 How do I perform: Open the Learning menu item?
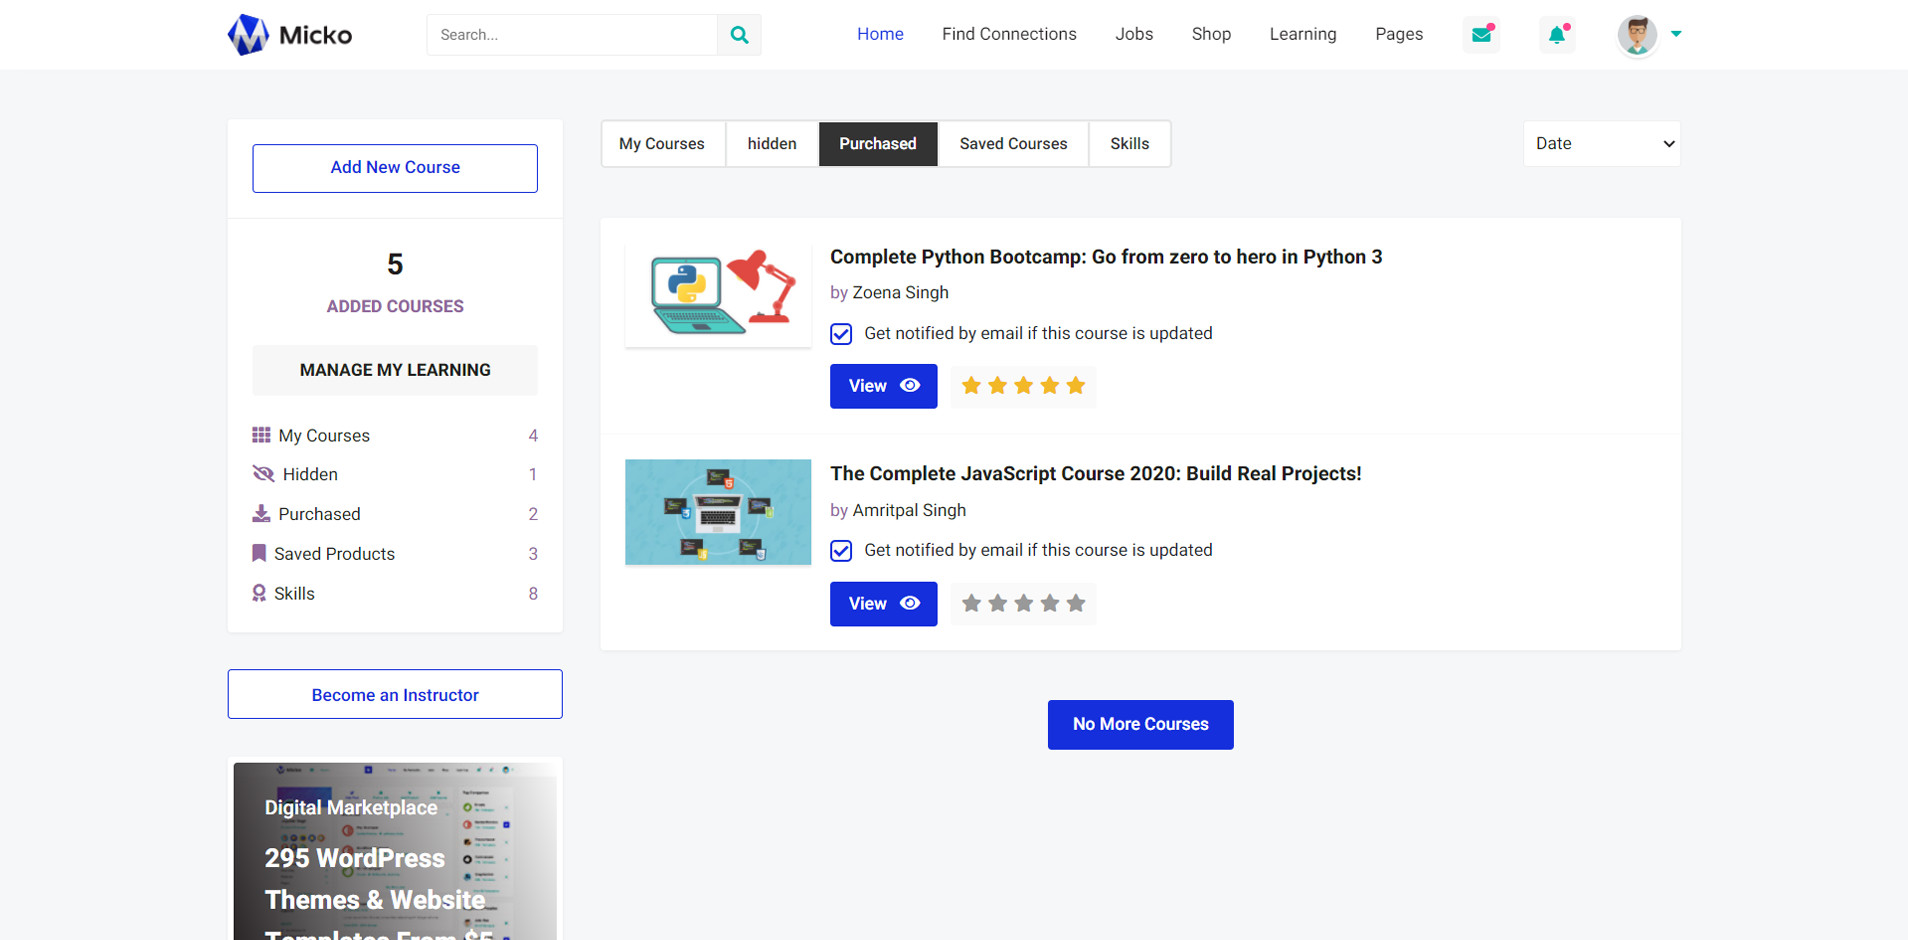point(1302,34)
